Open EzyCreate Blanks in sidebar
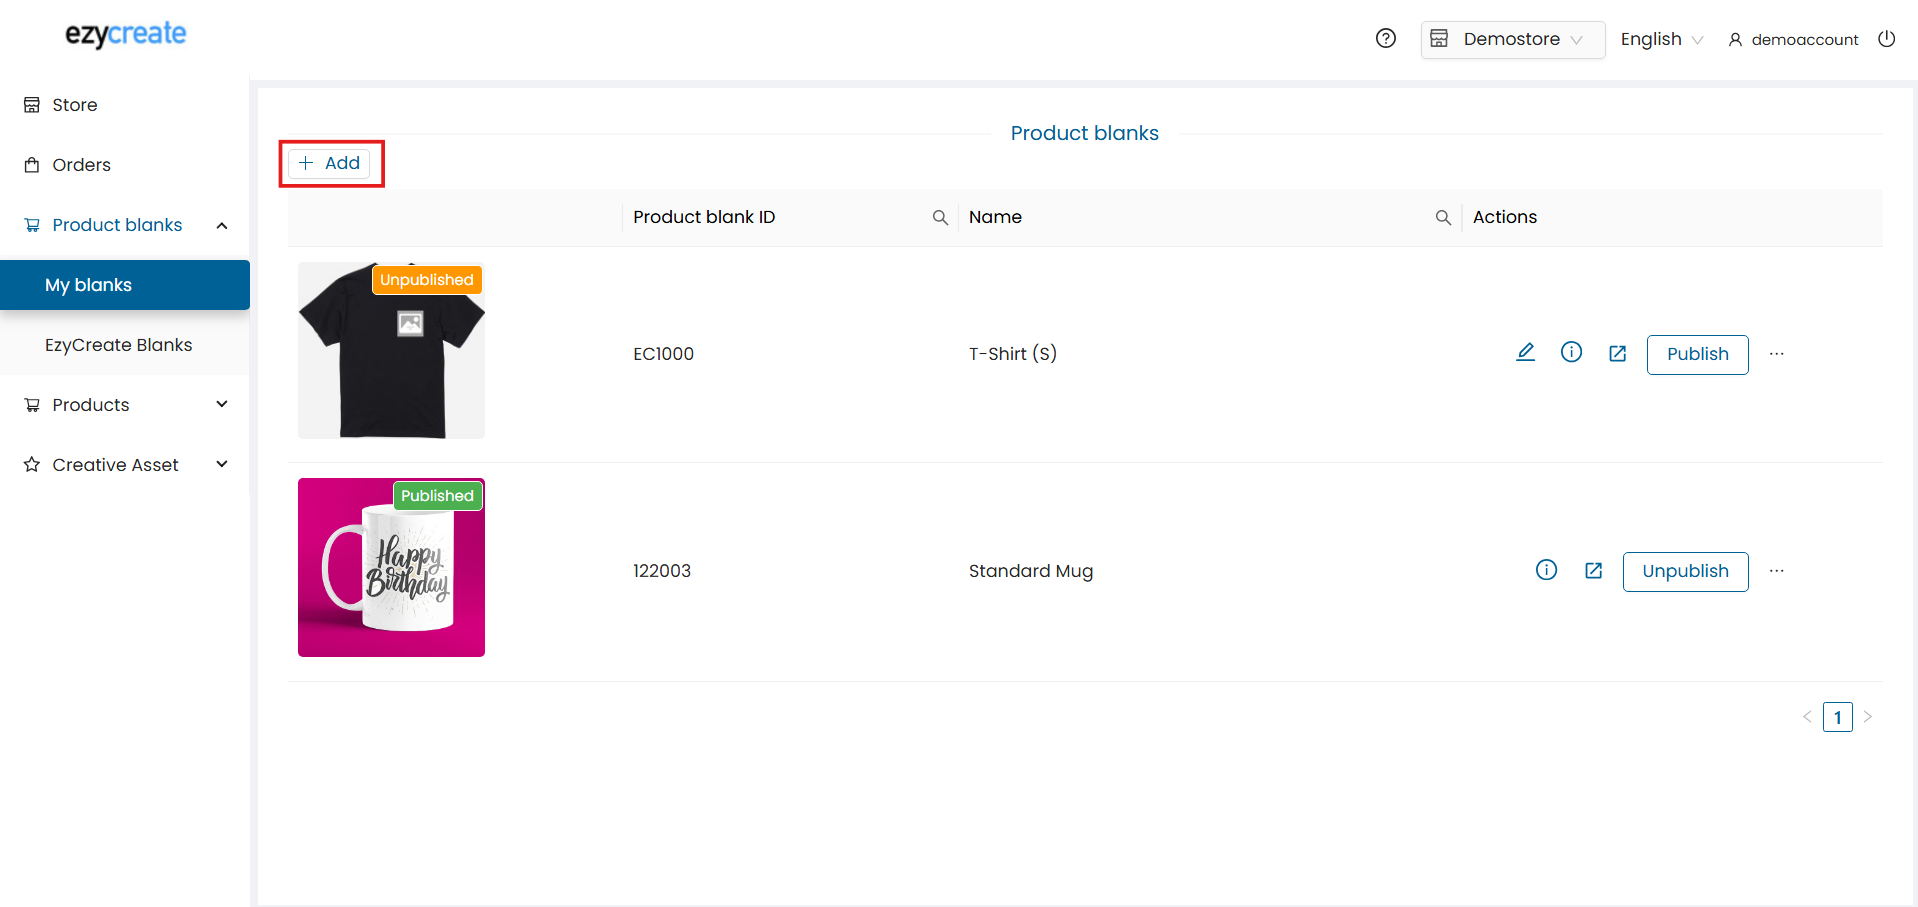 [118, 345]
